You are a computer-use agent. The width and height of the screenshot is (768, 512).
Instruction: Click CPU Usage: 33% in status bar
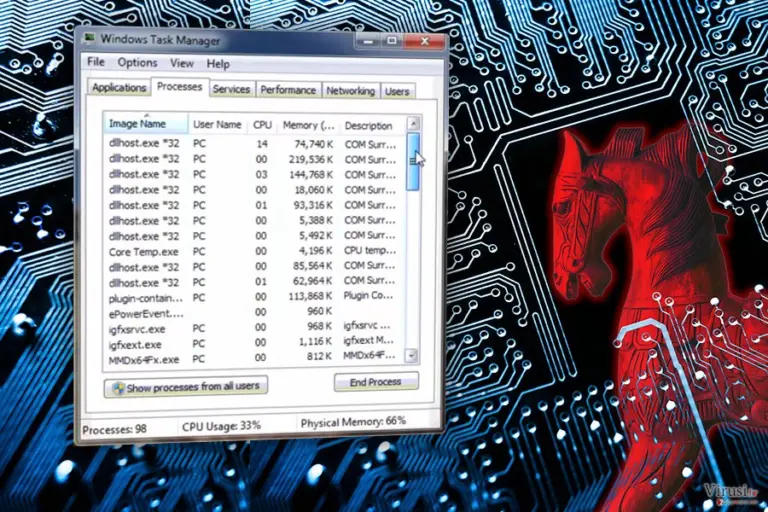click(221, 426)
